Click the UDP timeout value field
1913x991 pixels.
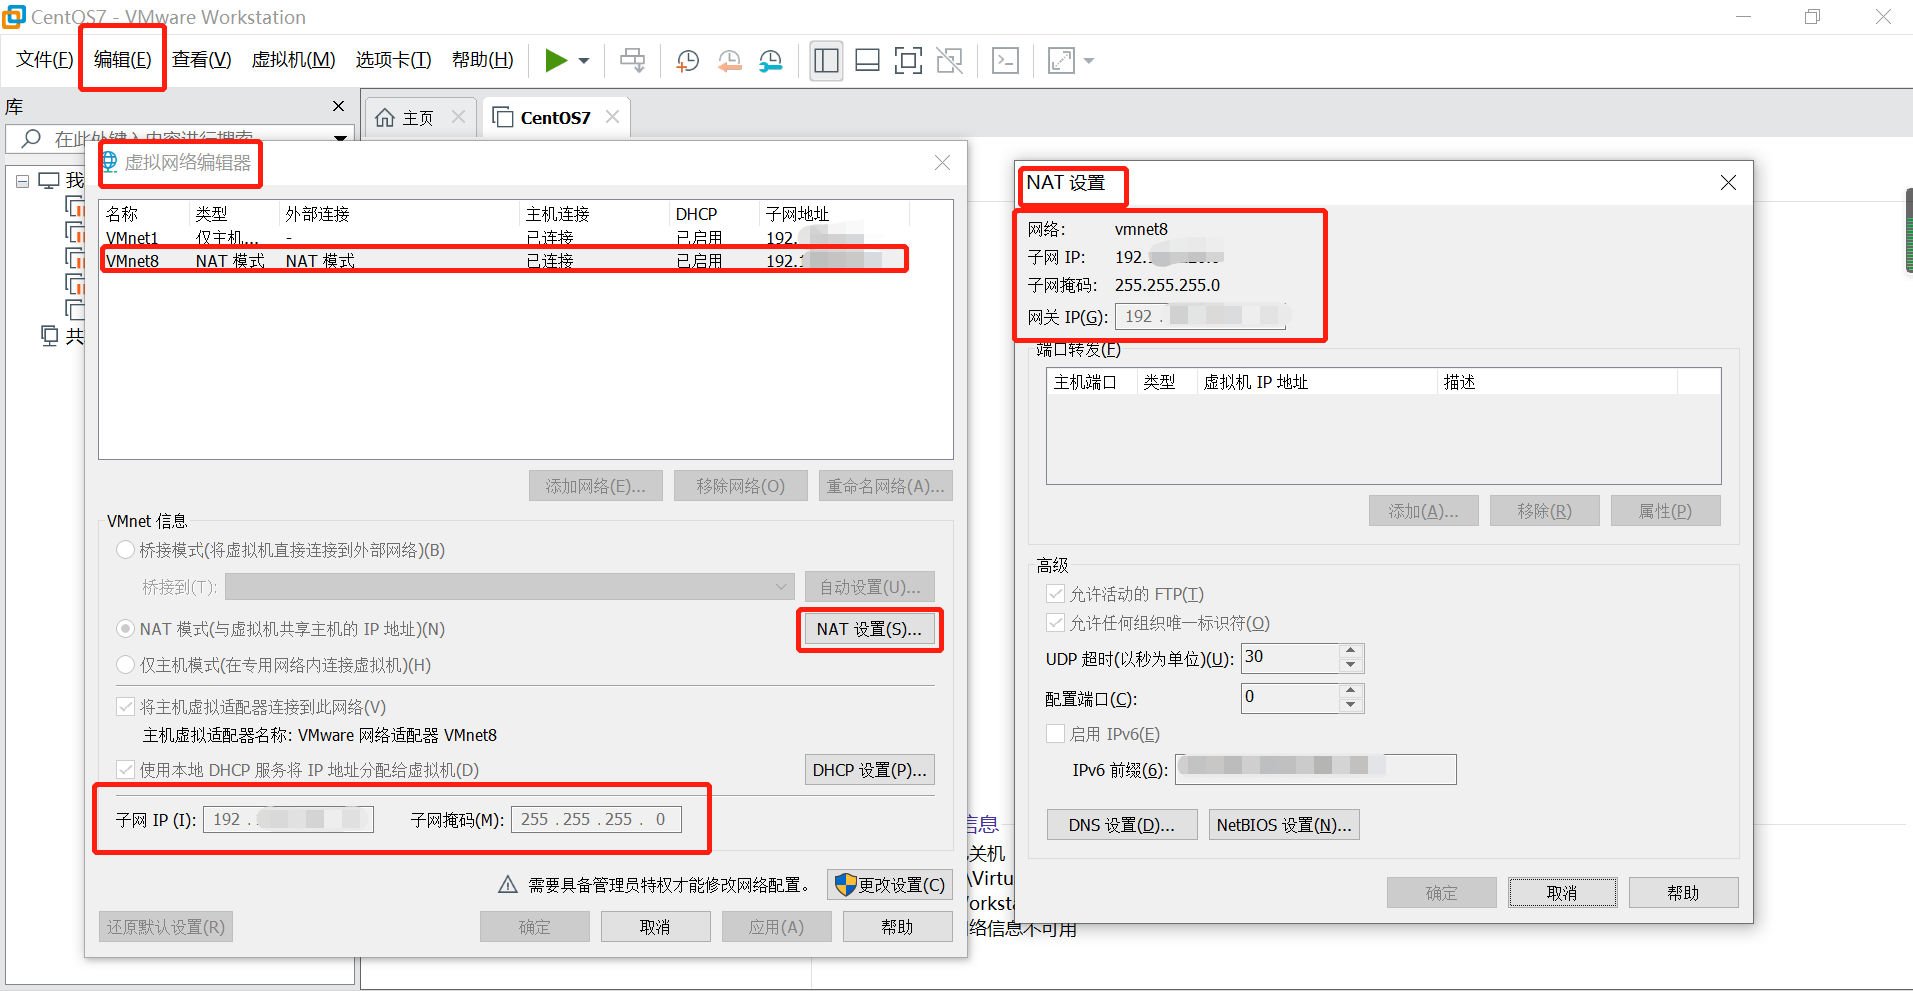point(1290,658)
